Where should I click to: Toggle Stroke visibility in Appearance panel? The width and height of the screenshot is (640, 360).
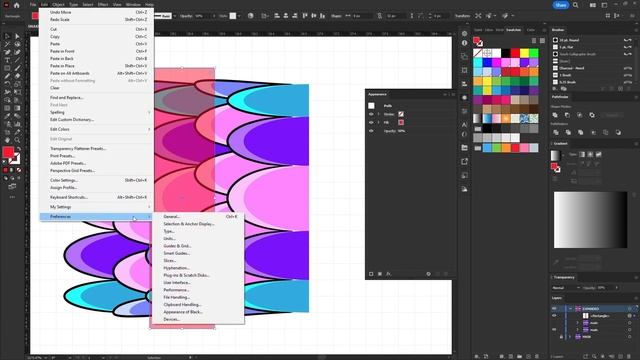371,114
